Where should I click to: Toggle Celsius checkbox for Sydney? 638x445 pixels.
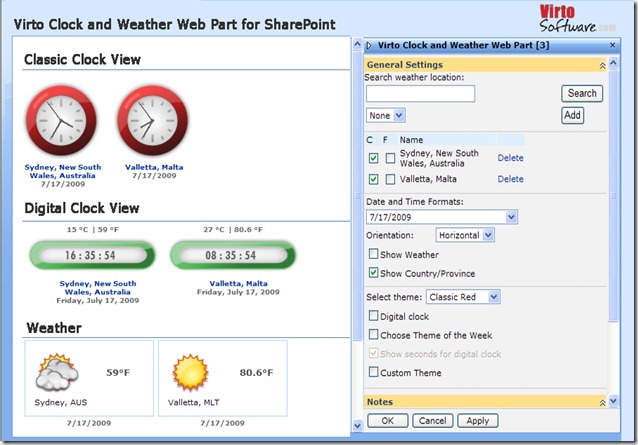click(373, 158)
